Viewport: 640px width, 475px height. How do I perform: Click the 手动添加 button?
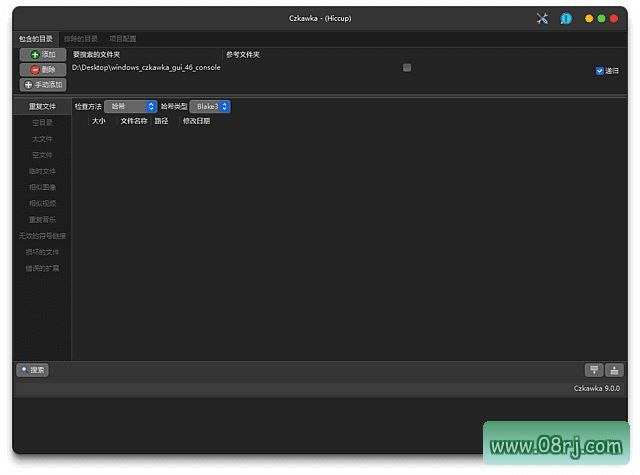click(x=43, y=85)
